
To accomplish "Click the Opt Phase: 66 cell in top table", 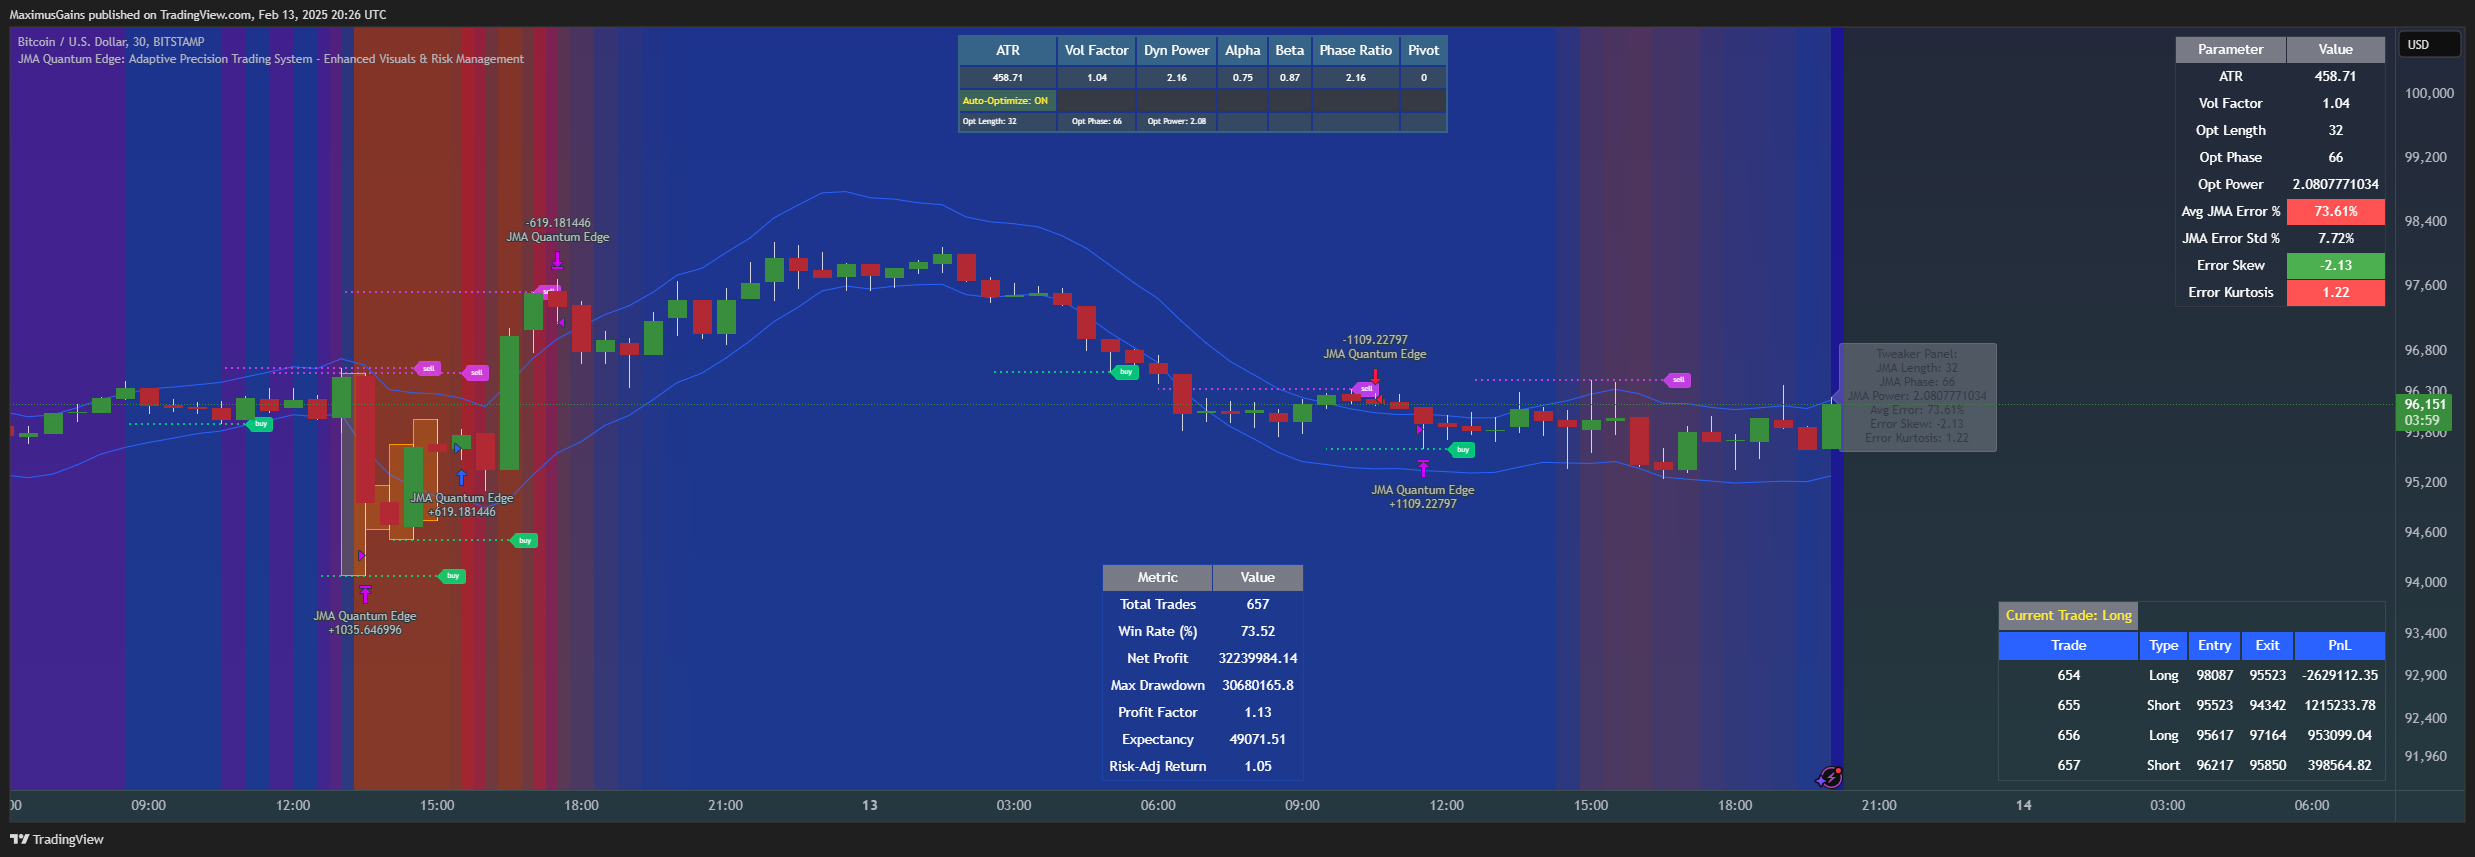I will (x=1097, y=122).
